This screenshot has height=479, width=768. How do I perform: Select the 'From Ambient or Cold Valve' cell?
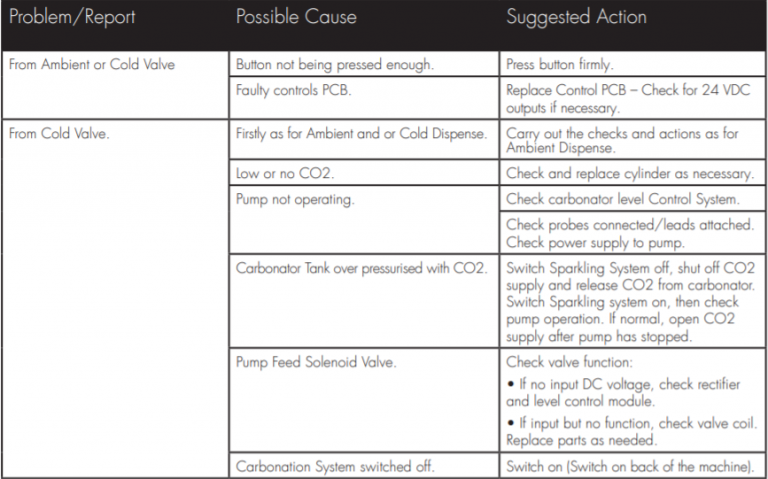click(91, 66)
